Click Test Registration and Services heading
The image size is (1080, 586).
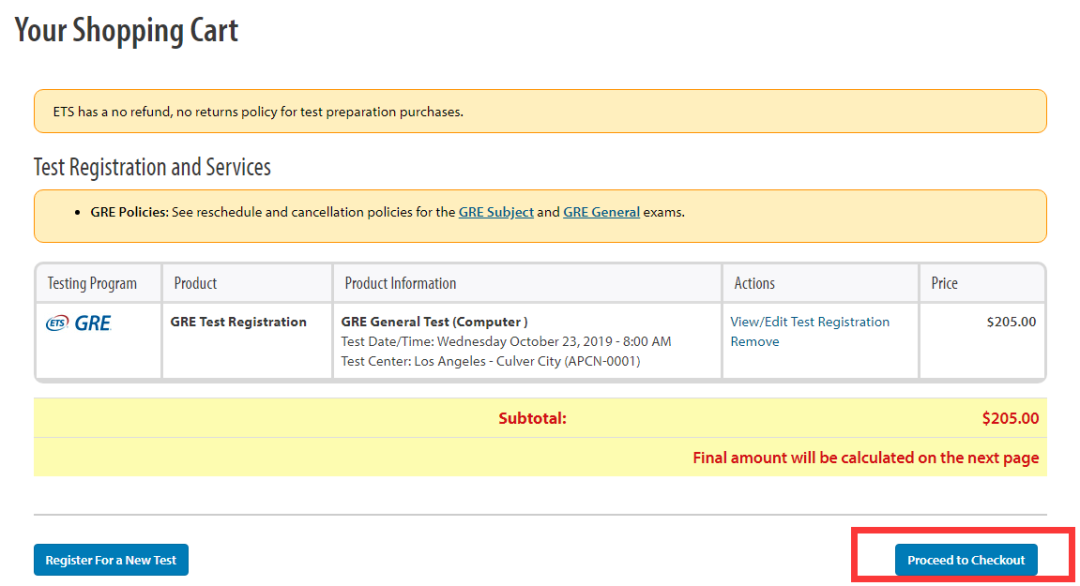(152, 167)
